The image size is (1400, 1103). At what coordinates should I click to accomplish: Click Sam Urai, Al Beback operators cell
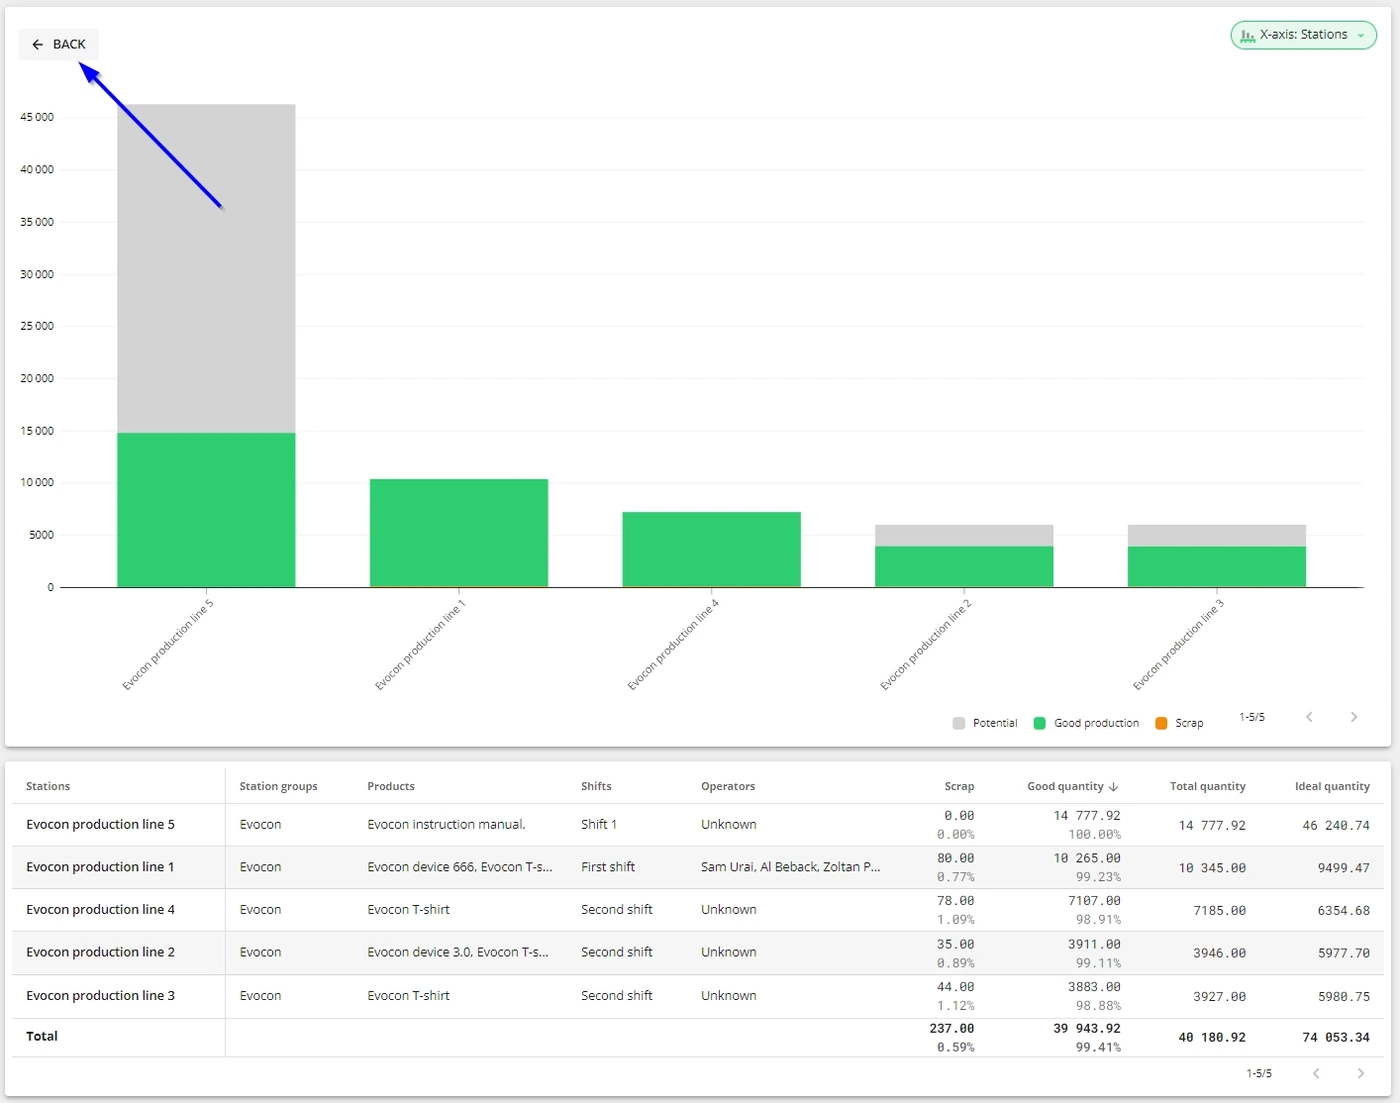790,867
